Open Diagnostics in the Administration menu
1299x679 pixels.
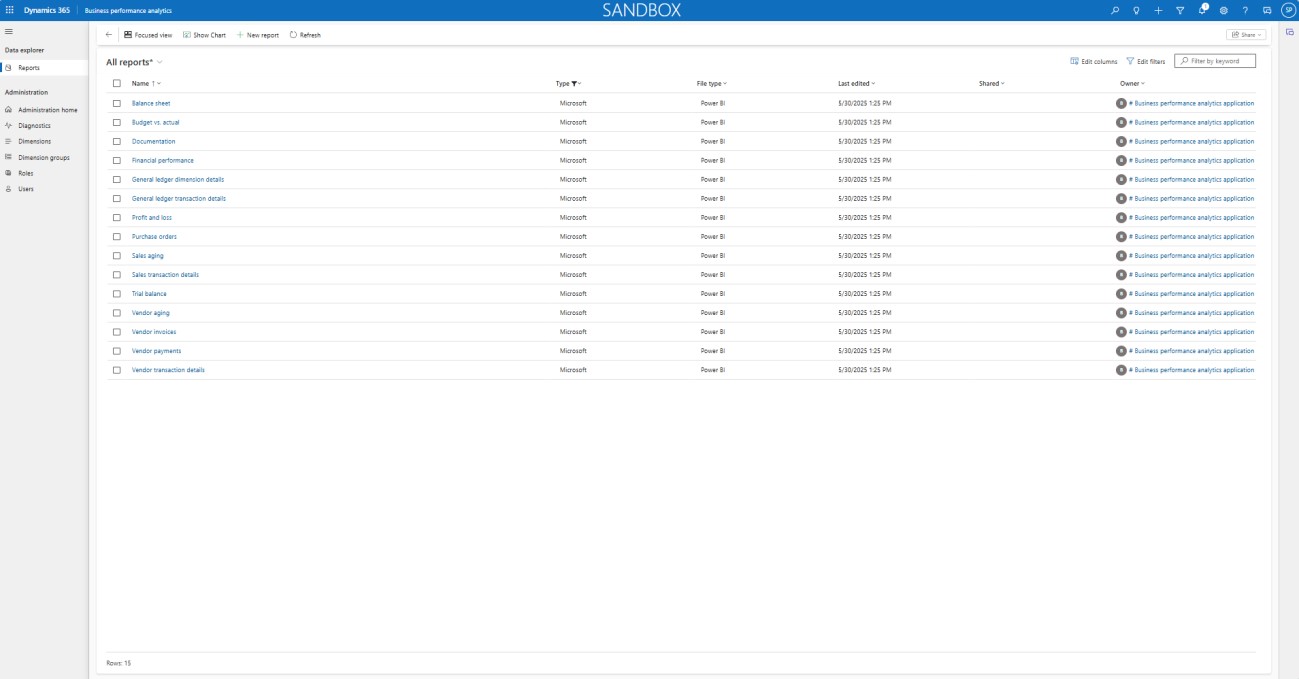(34, 125)
